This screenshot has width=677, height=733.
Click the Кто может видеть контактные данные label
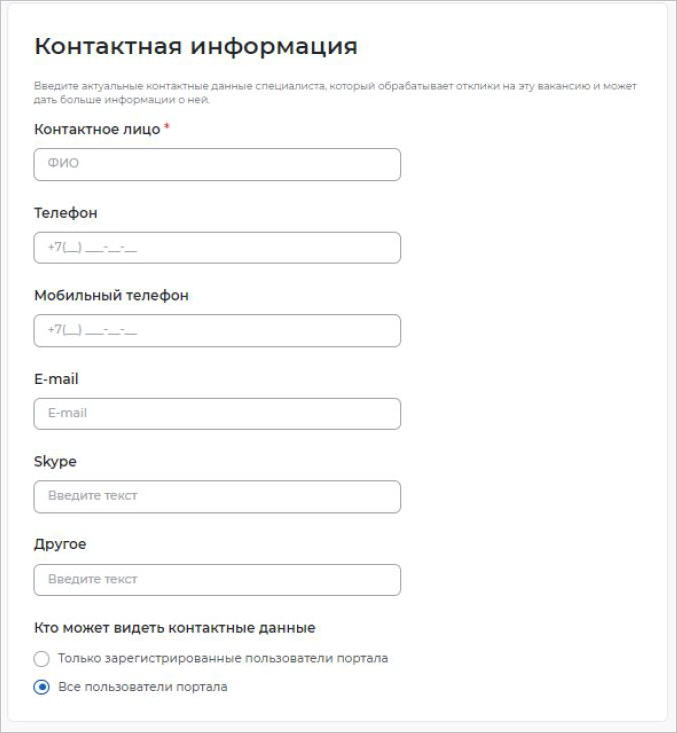(175, 628)
